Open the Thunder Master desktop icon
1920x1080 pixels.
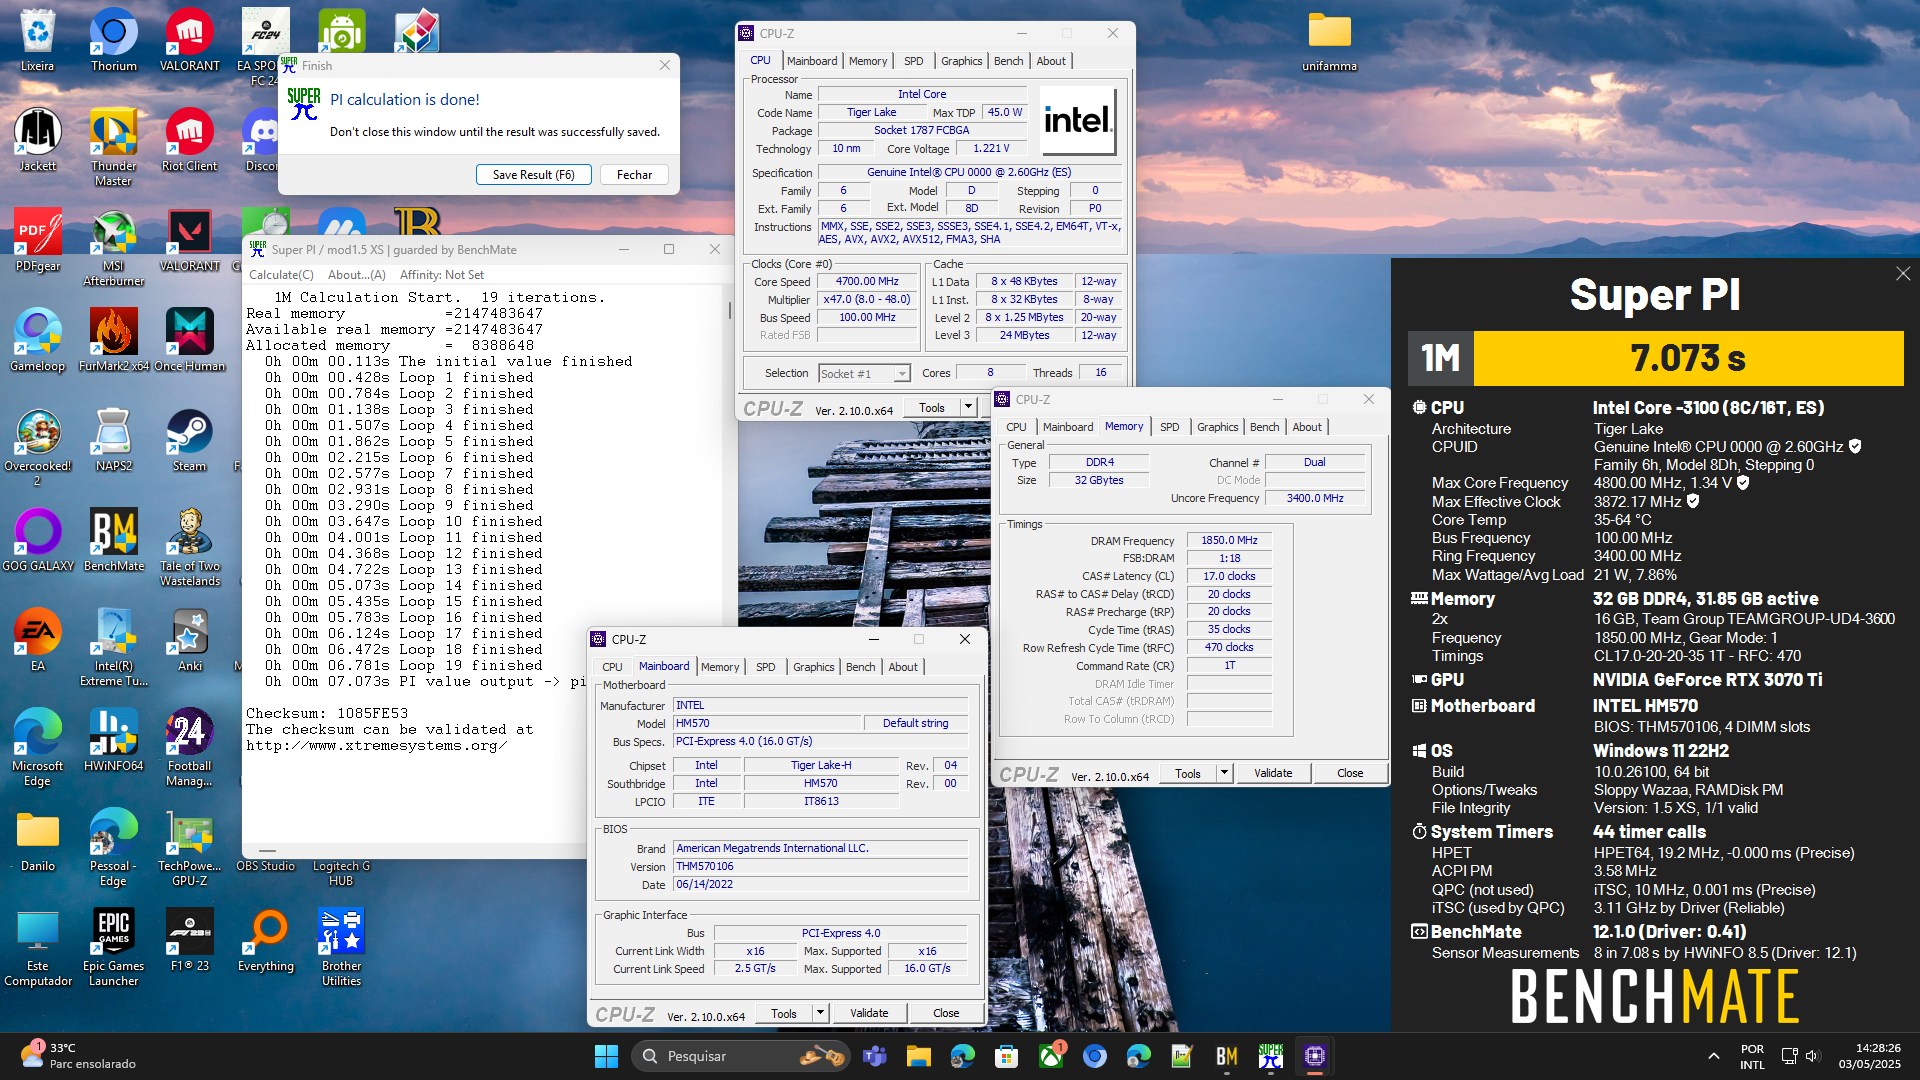pos(114,147)
